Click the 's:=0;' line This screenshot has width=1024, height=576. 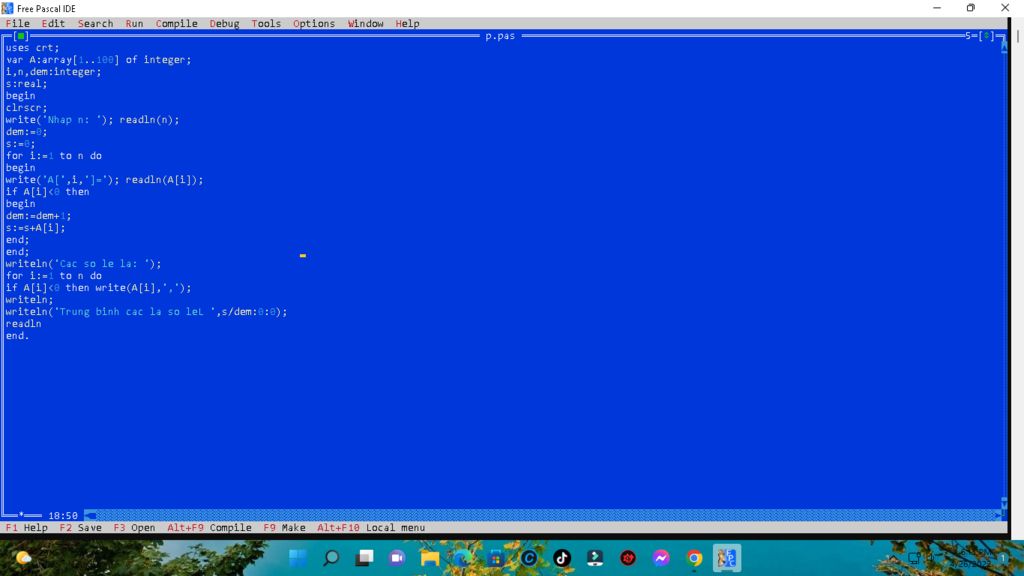coord(20,144)
